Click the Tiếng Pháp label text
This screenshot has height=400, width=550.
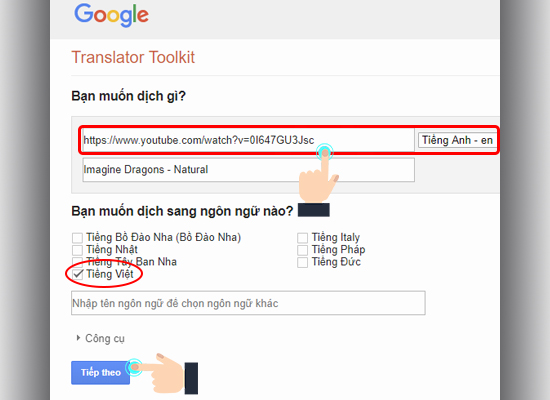point(338,249)
